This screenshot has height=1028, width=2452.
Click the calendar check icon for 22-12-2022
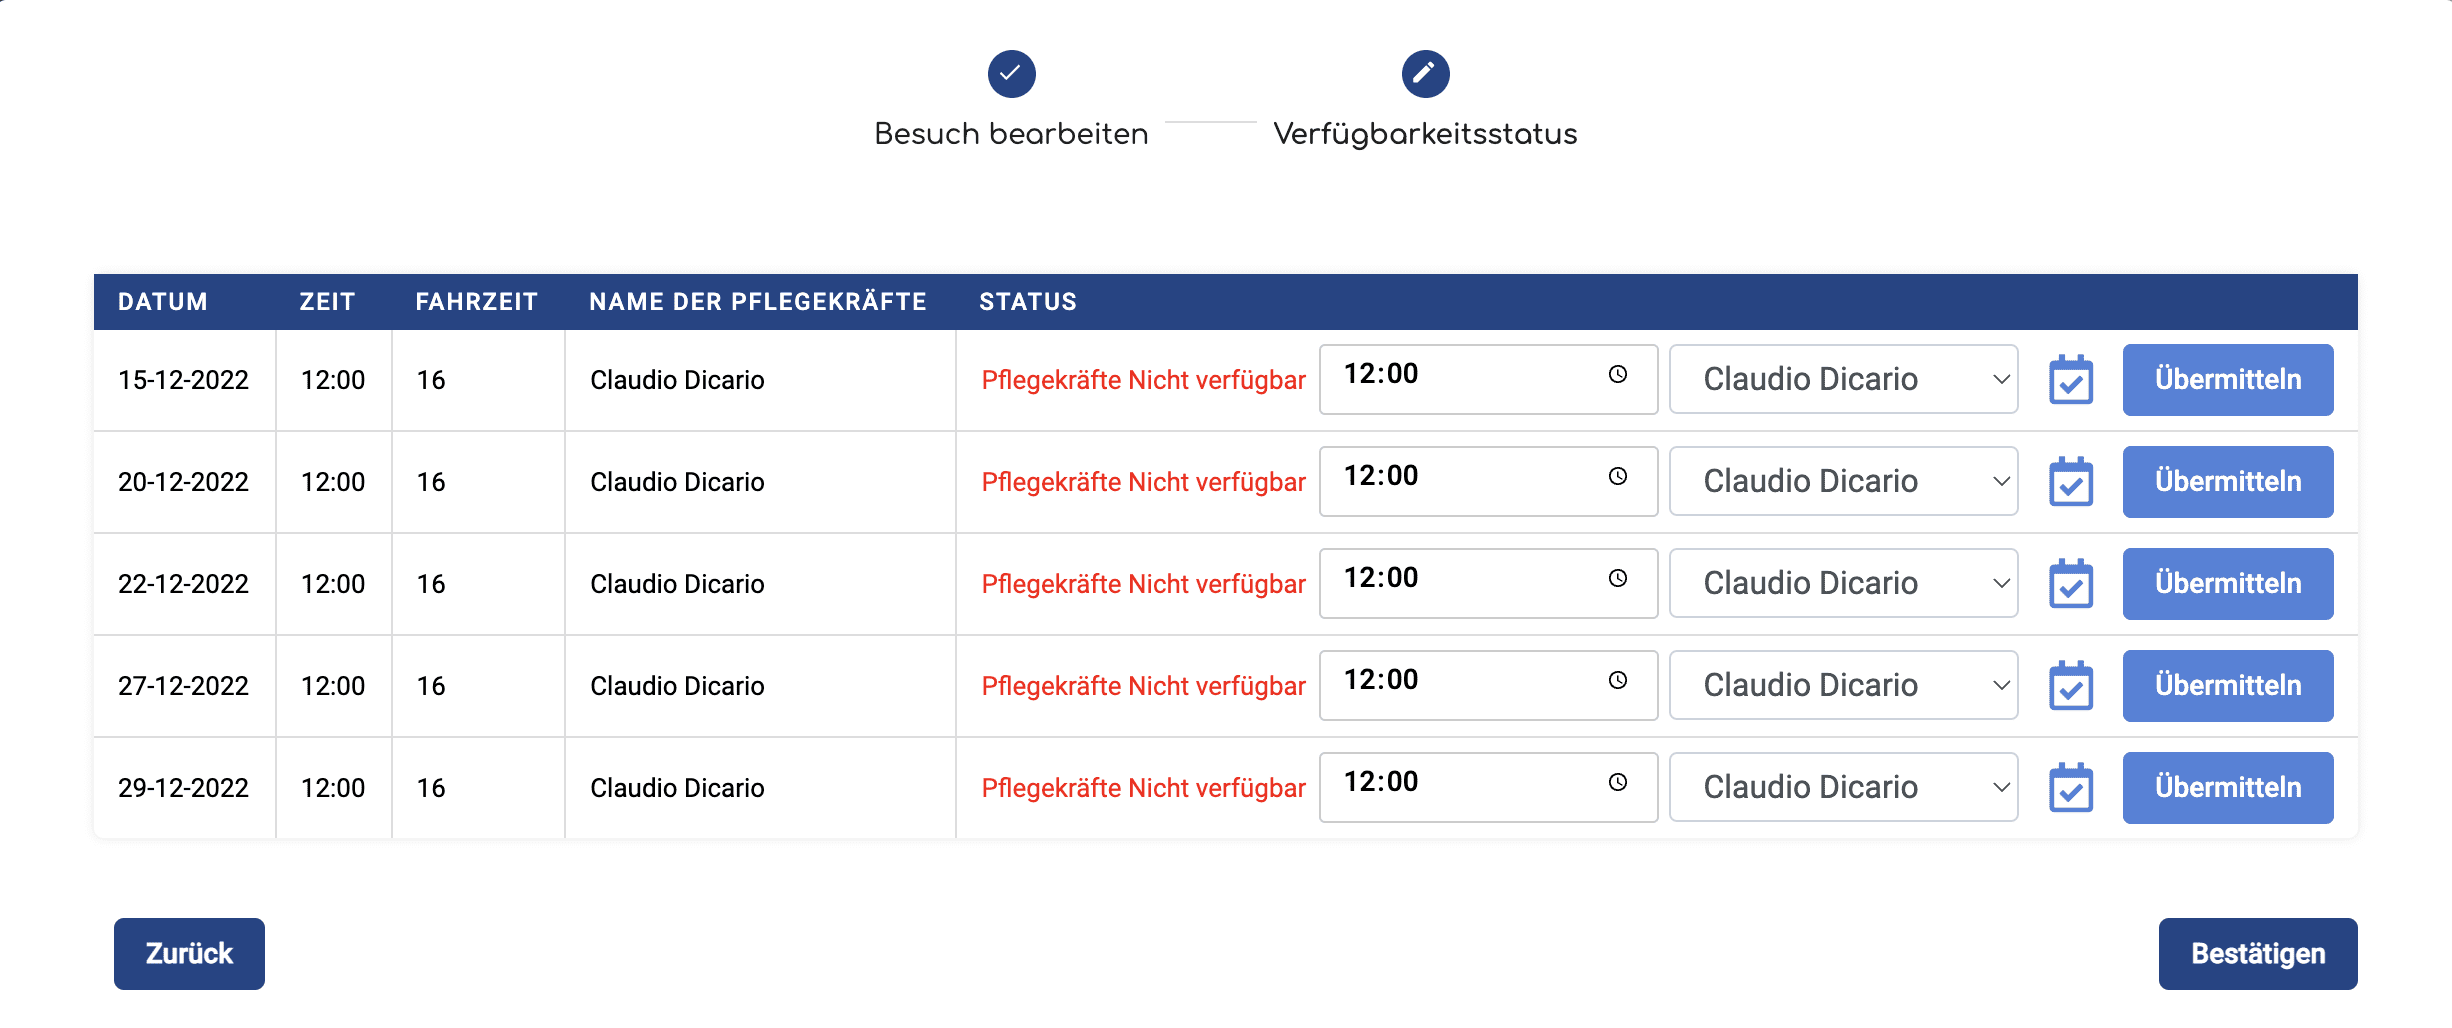coord(2071,584)
